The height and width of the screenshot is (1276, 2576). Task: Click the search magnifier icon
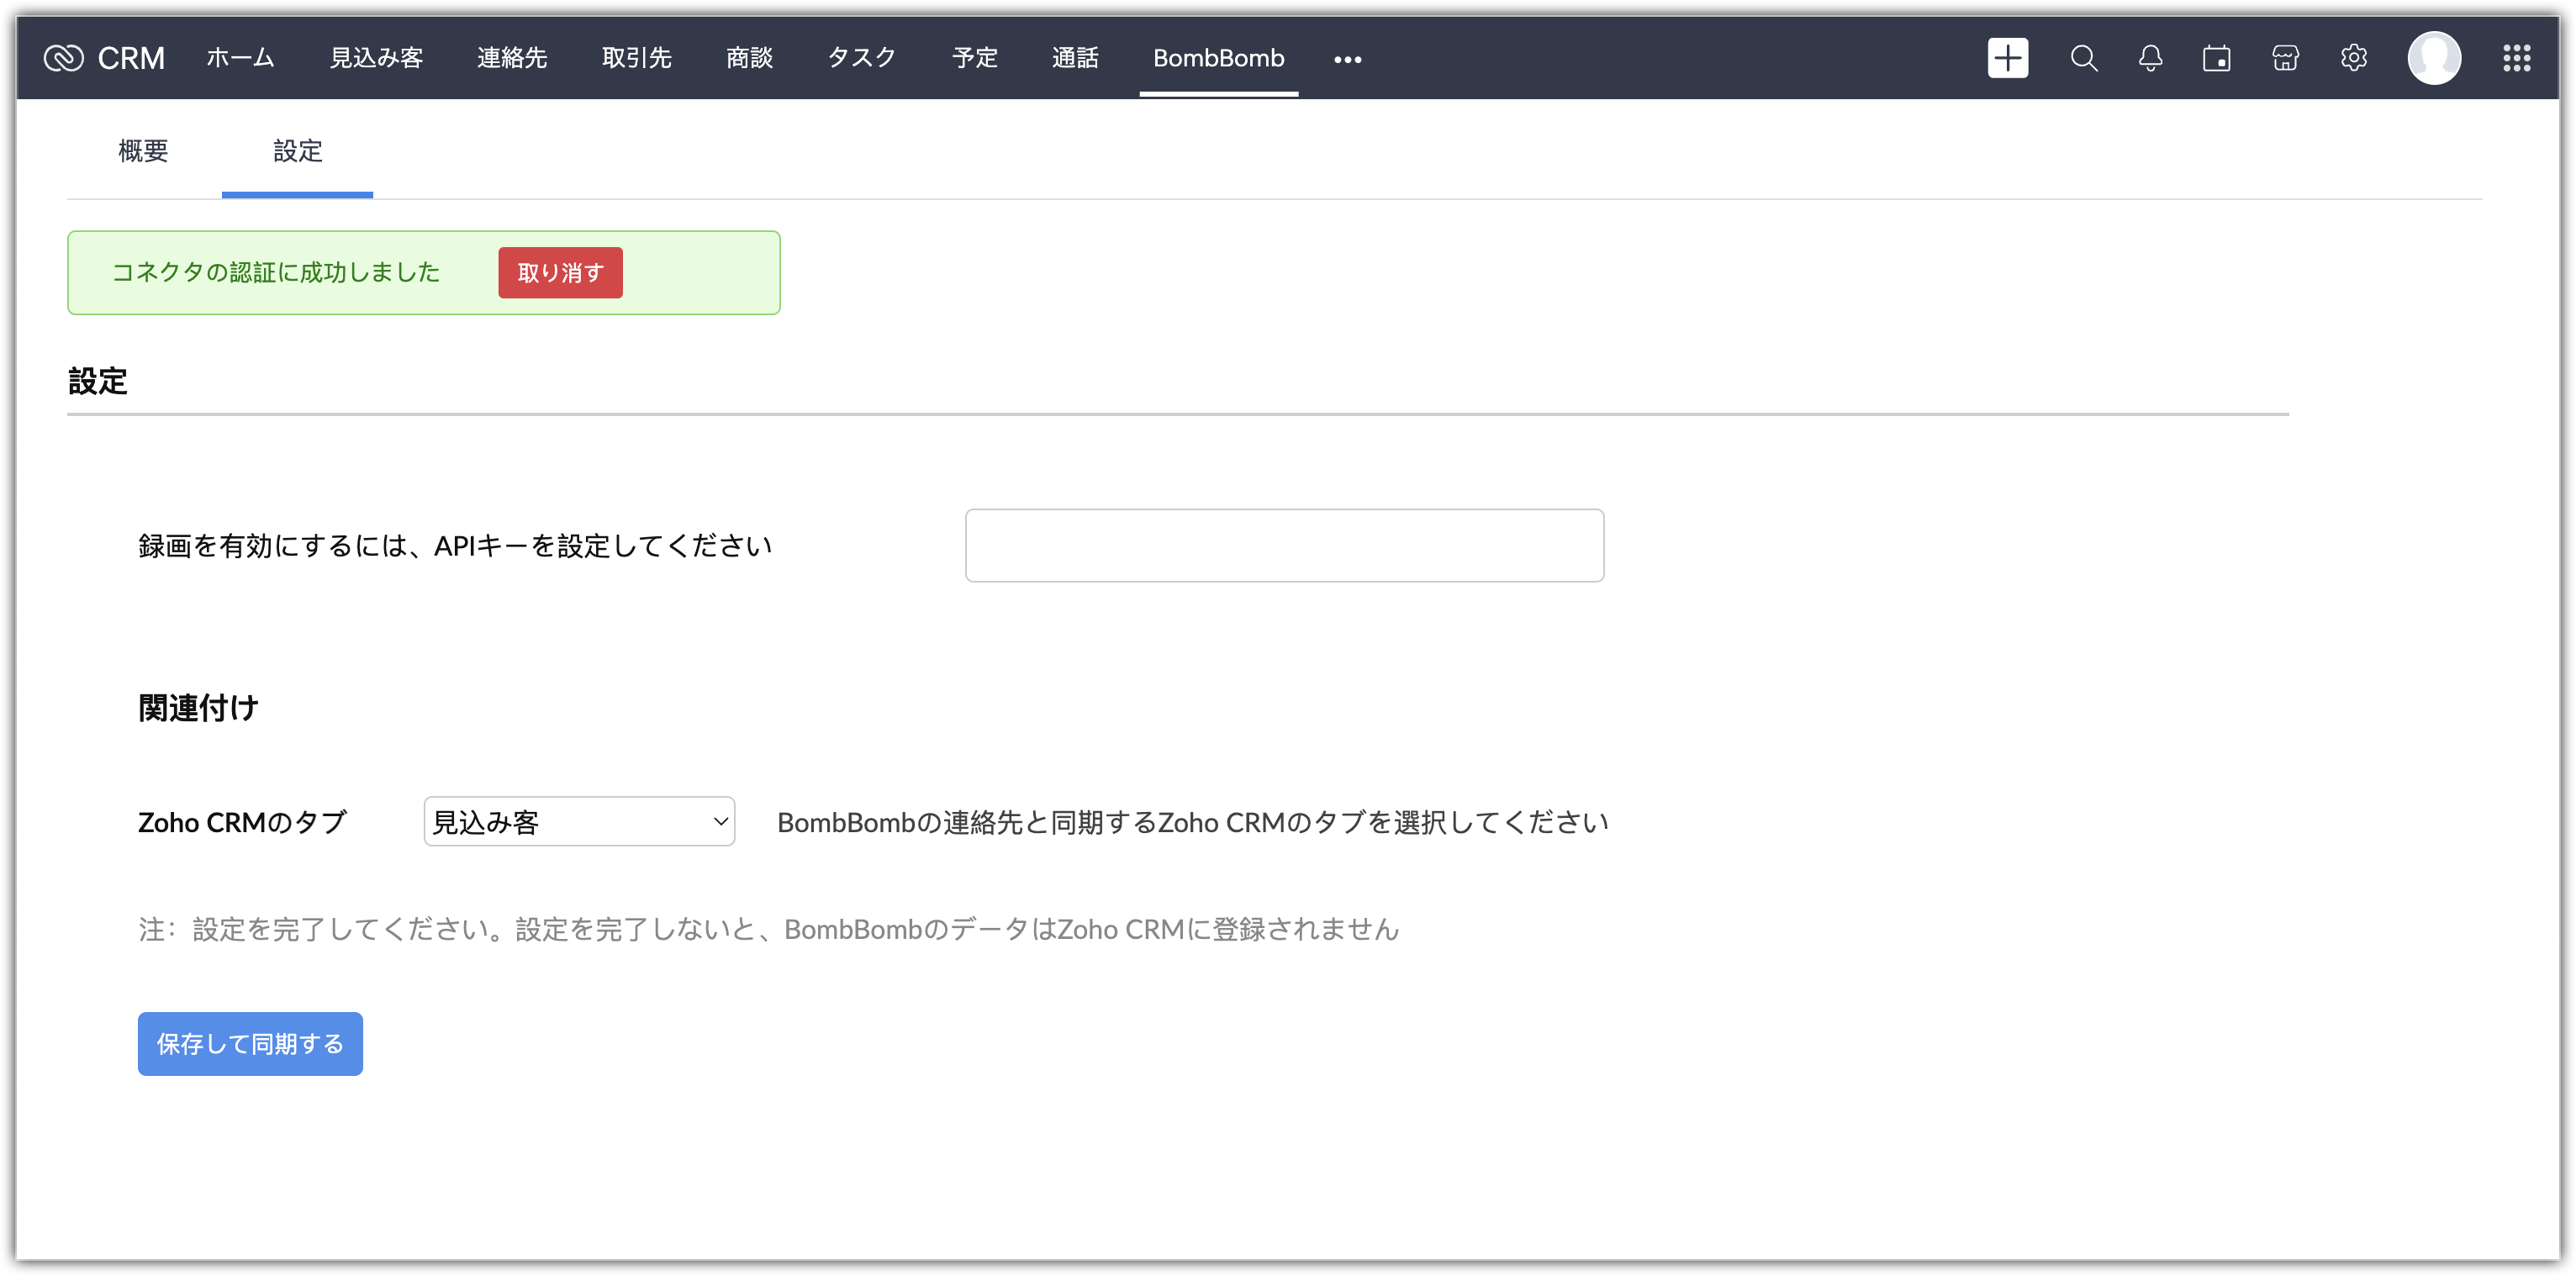pyautogui.click(x=2083, y=58)
